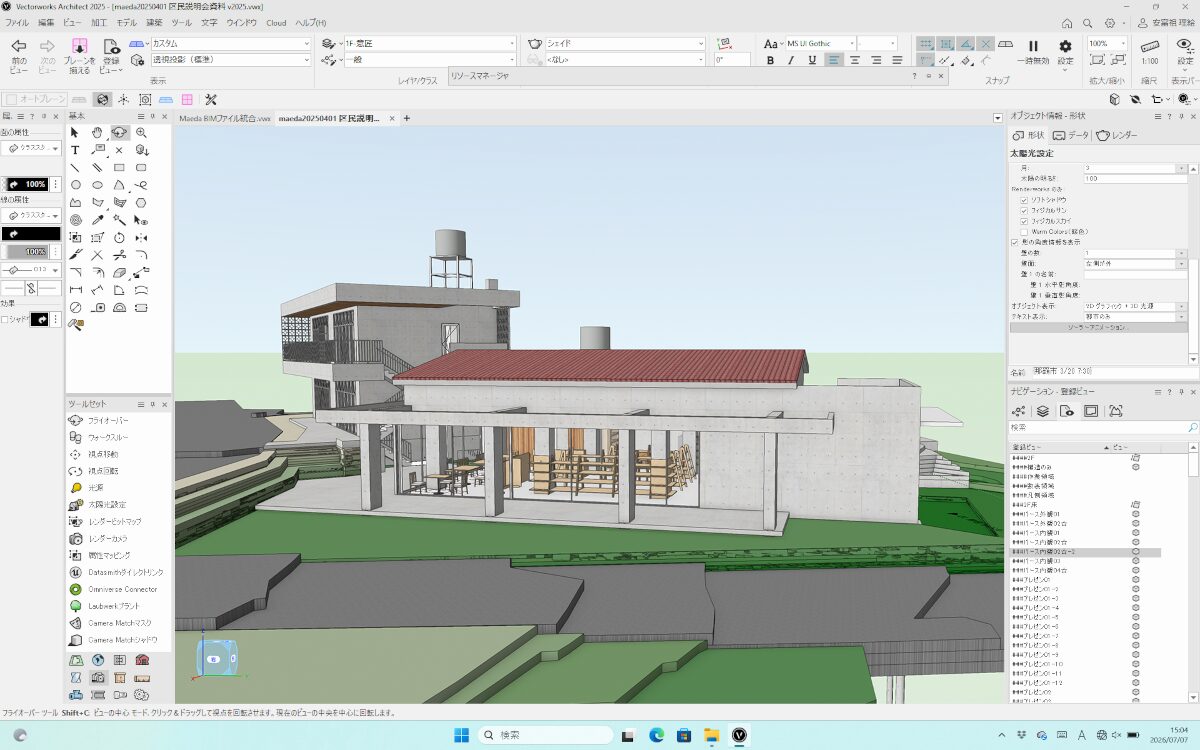Toggle フィジカルサン checkbox
1200x750 pixels.
[1024, 210]
